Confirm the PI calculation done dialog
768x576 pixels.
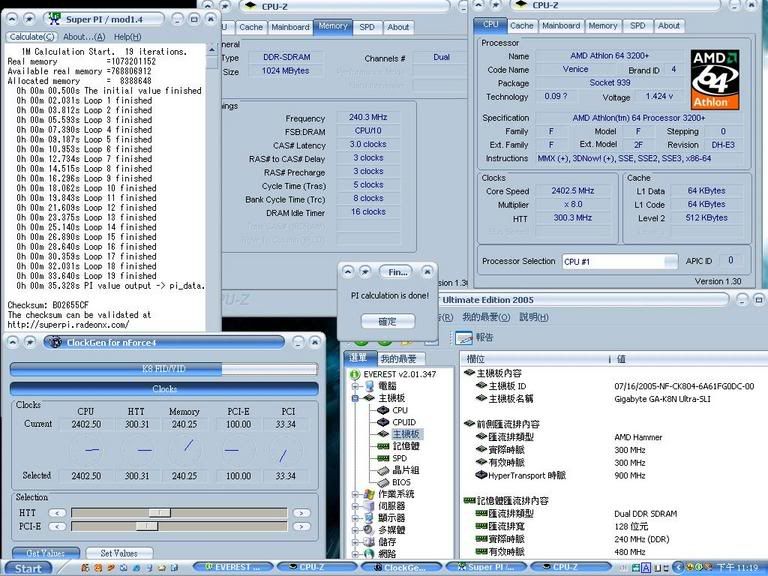point(386,321)
